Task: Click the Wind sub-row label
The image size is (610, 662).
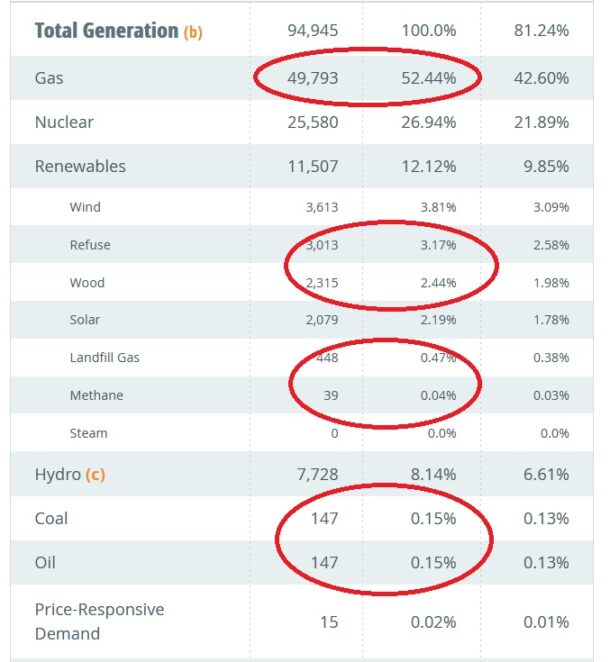Action: click(x=85, y=207)
